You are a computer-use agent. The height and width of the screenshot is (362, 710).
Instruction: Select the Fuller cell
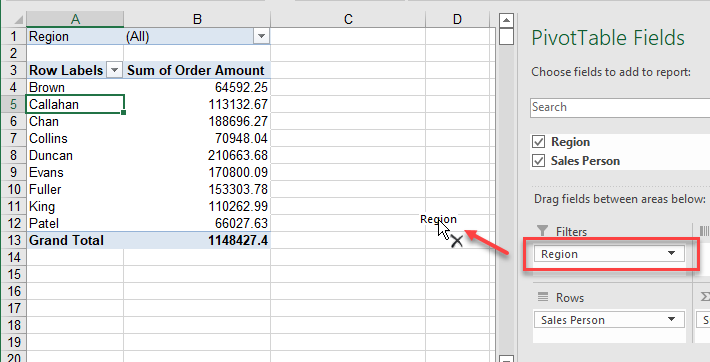(75, 189)
